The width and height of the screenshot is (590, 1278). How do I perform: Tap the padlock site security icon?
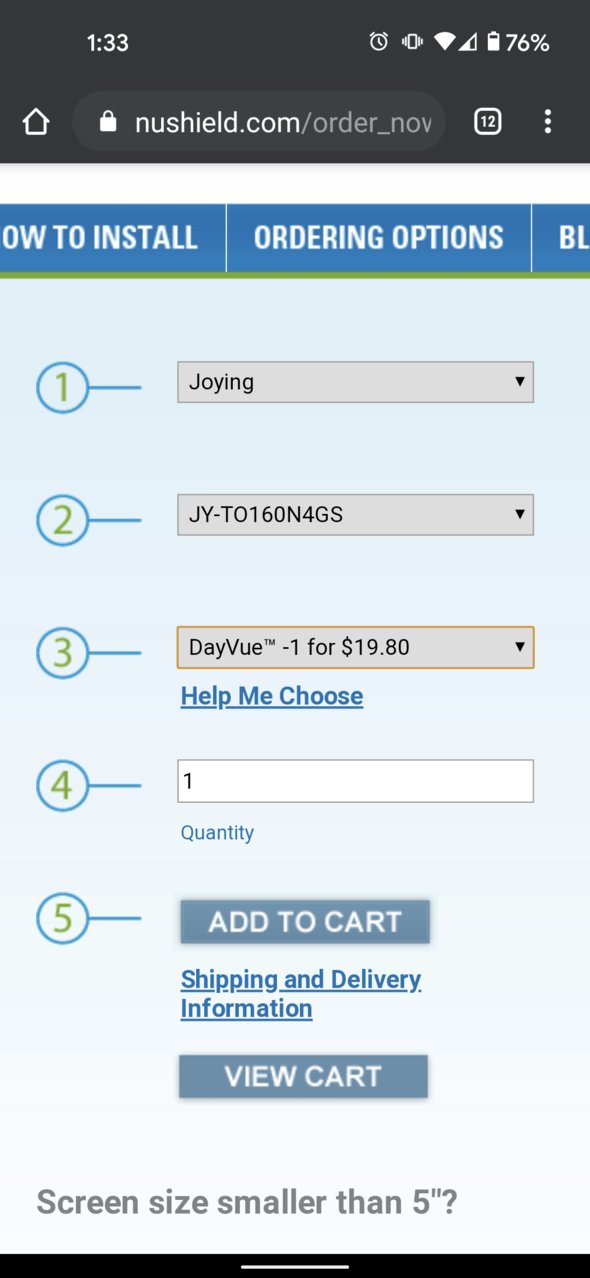point(108,122)
